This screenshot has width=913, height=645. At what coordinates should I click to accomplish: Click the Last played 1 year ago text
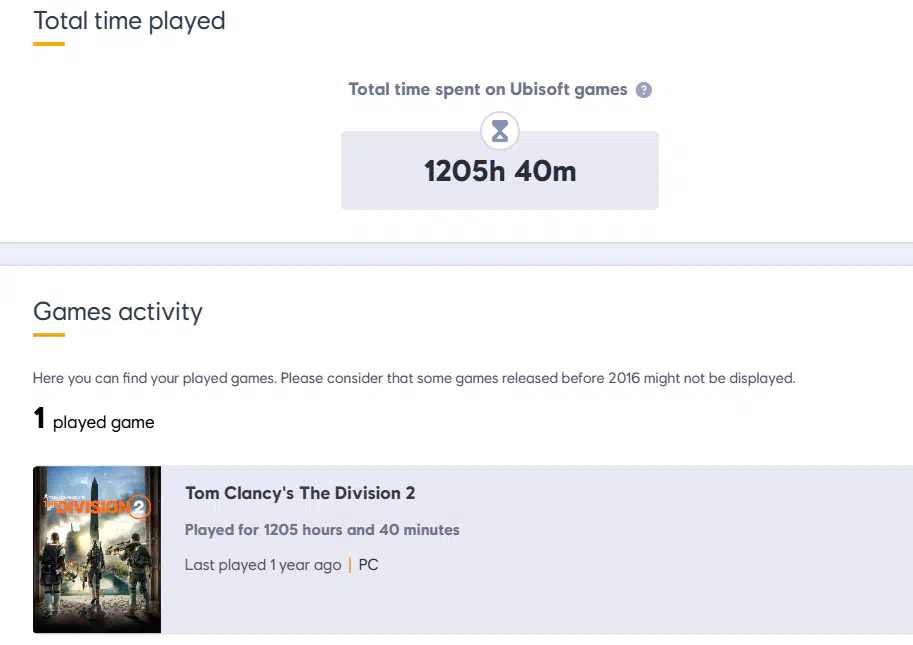[x=263, y=565]
